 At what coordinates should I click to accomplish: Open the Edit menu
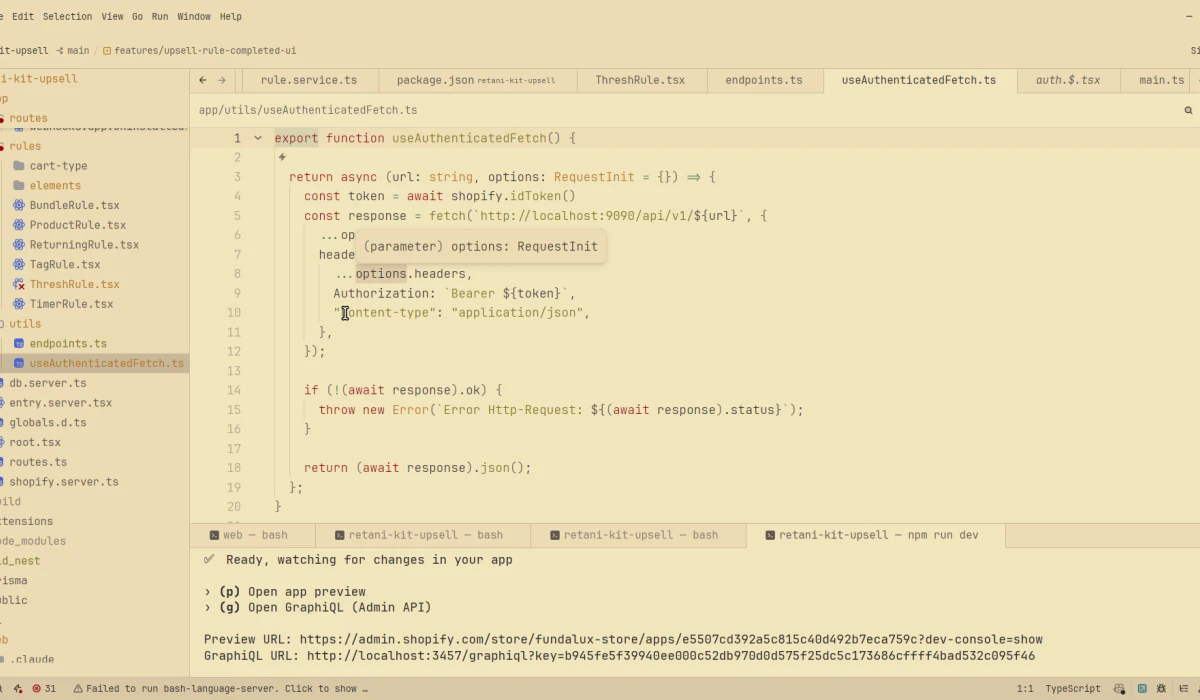[22, 17]
